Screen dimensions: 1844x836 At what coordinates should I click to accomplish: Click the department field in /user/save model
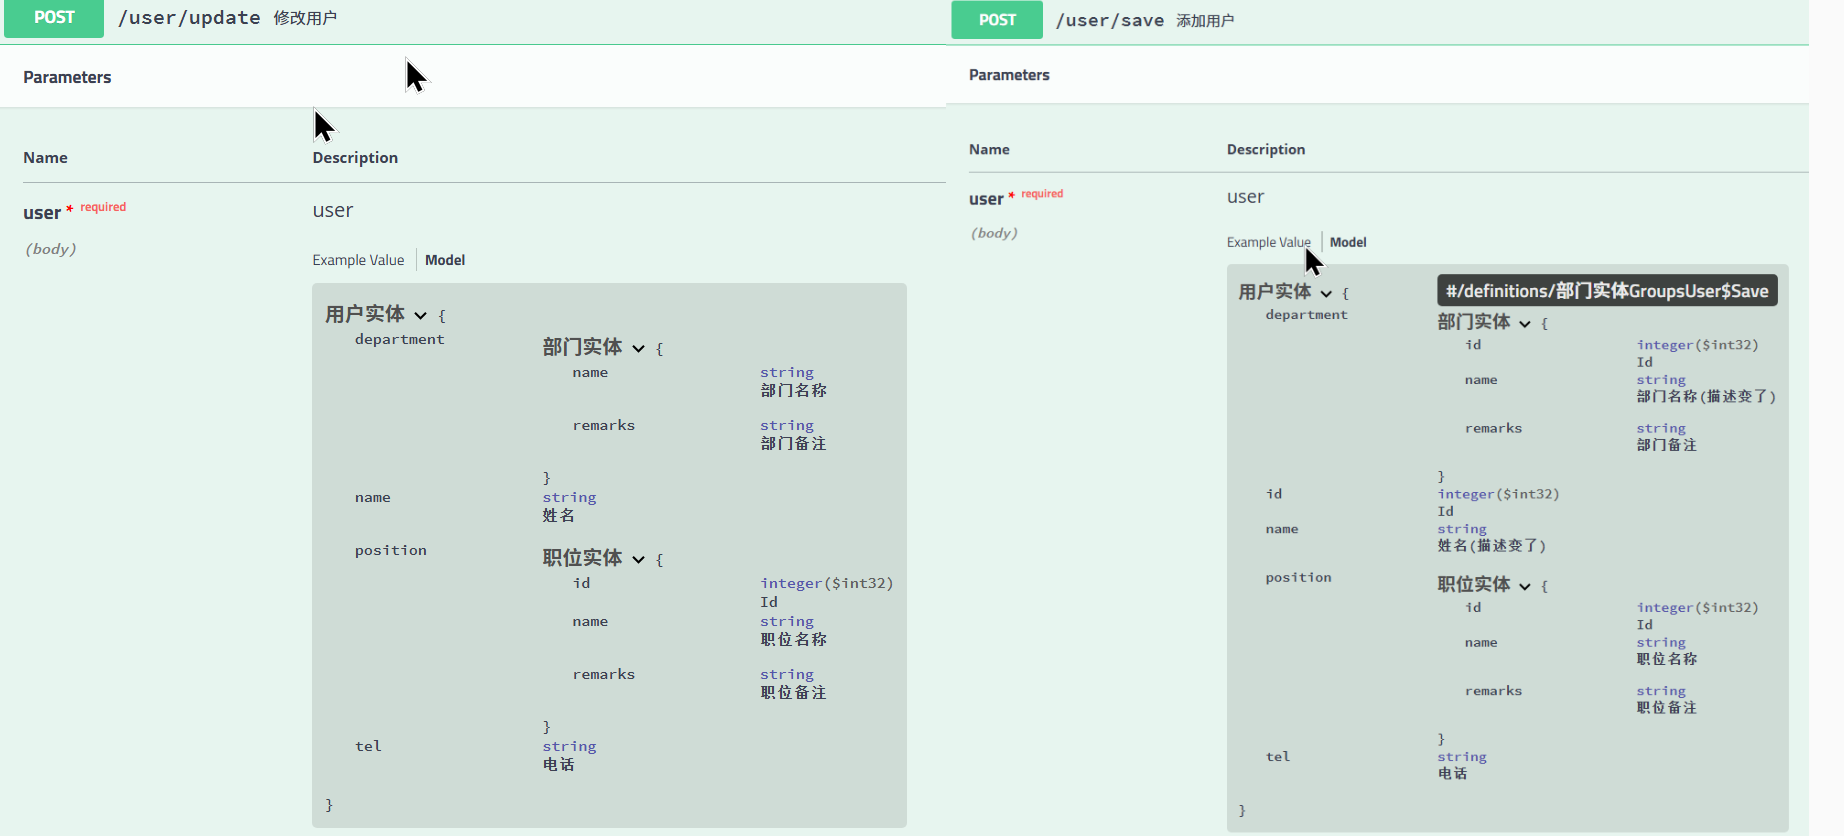click(x=1306, y=315)
